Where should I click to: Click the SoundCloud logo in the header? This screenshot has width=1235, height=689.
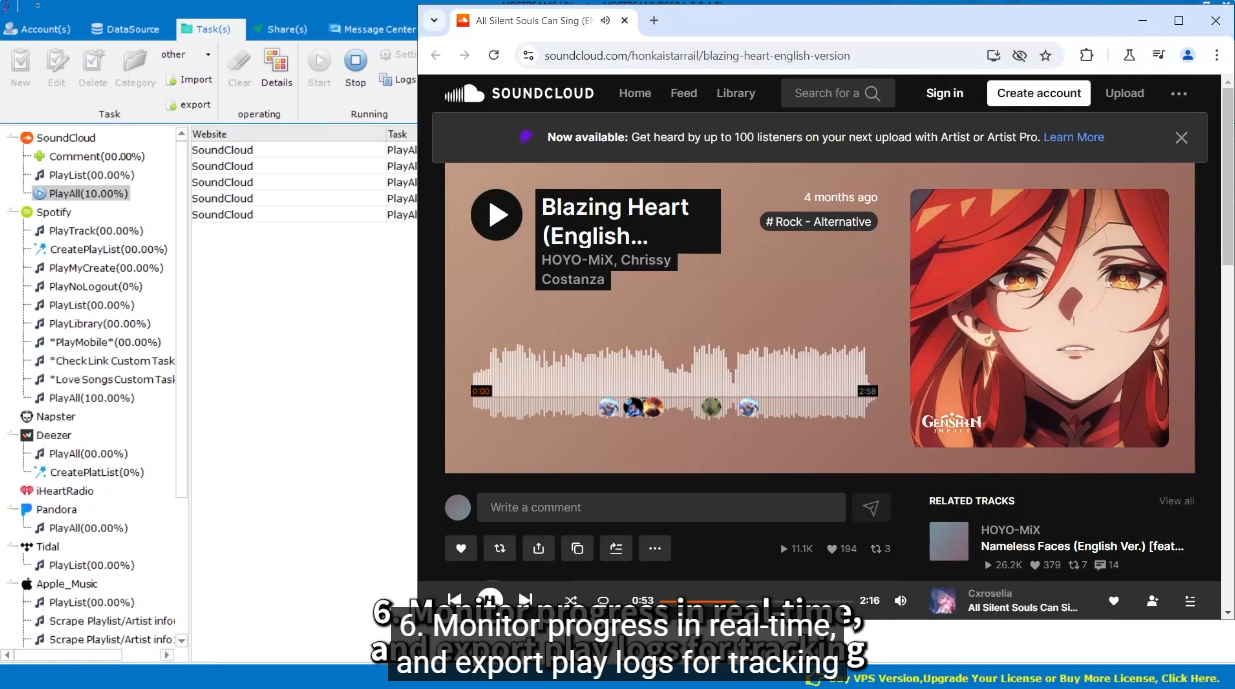tap(519, 93)
